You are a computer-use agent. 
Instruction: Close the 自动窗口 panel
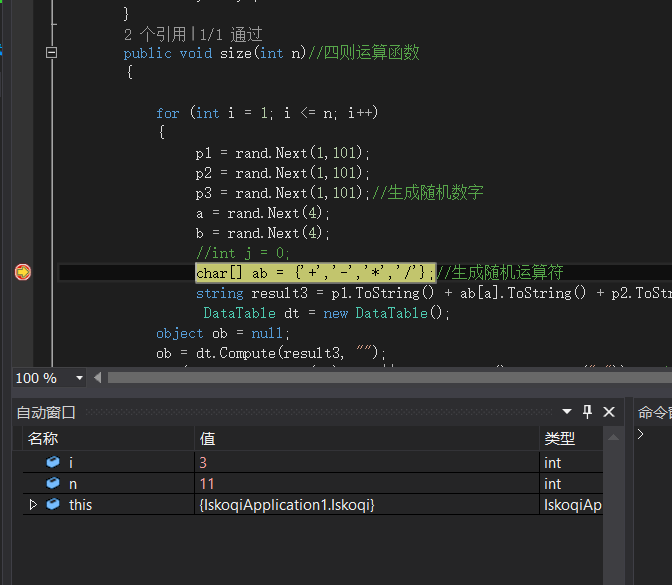coord(609,412)
